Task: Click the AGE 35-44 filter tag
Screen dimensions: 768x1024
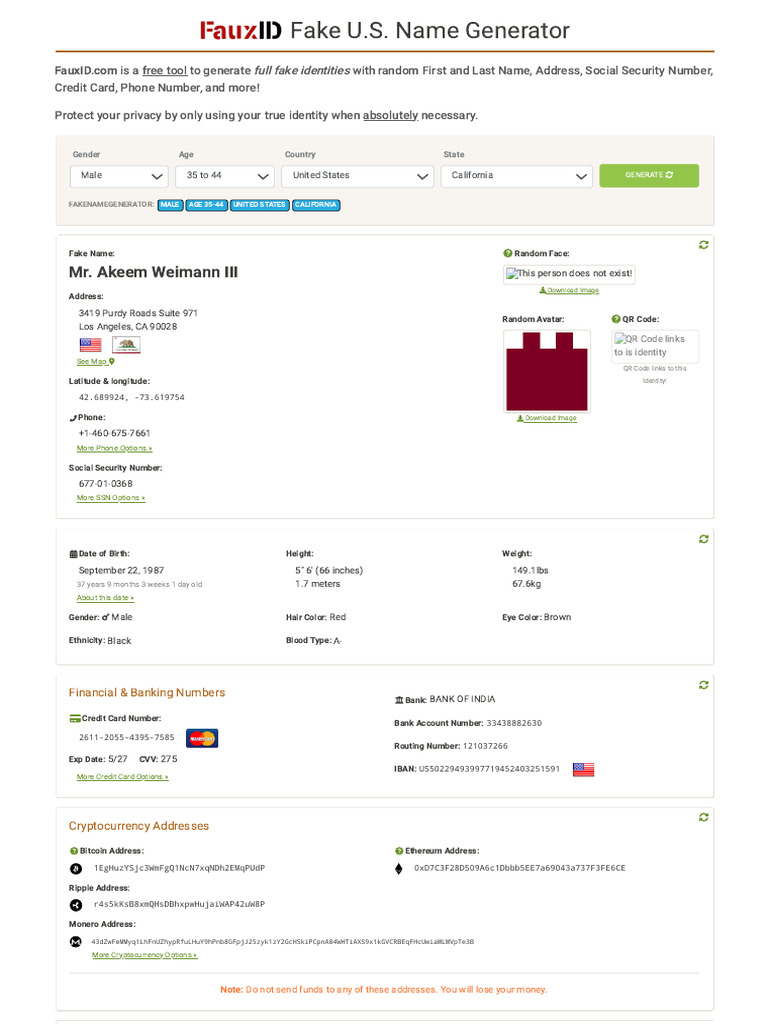Action: coord(206,205)
